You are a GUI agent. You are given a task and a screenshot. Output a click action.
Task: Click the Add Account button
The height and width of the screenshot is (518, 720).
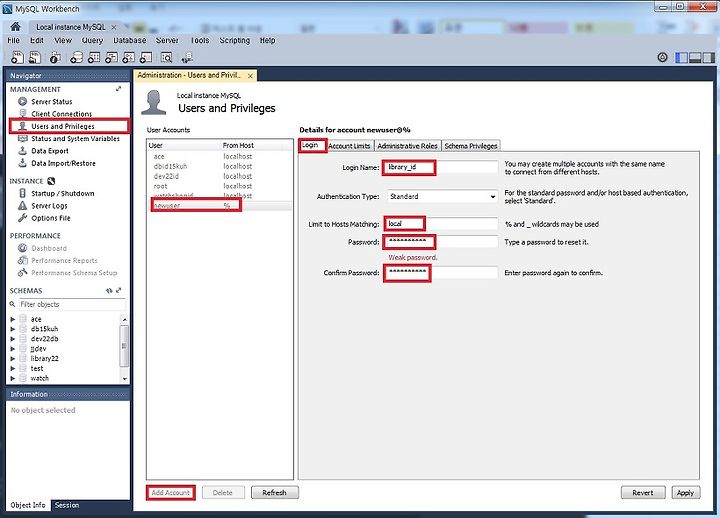170,493
